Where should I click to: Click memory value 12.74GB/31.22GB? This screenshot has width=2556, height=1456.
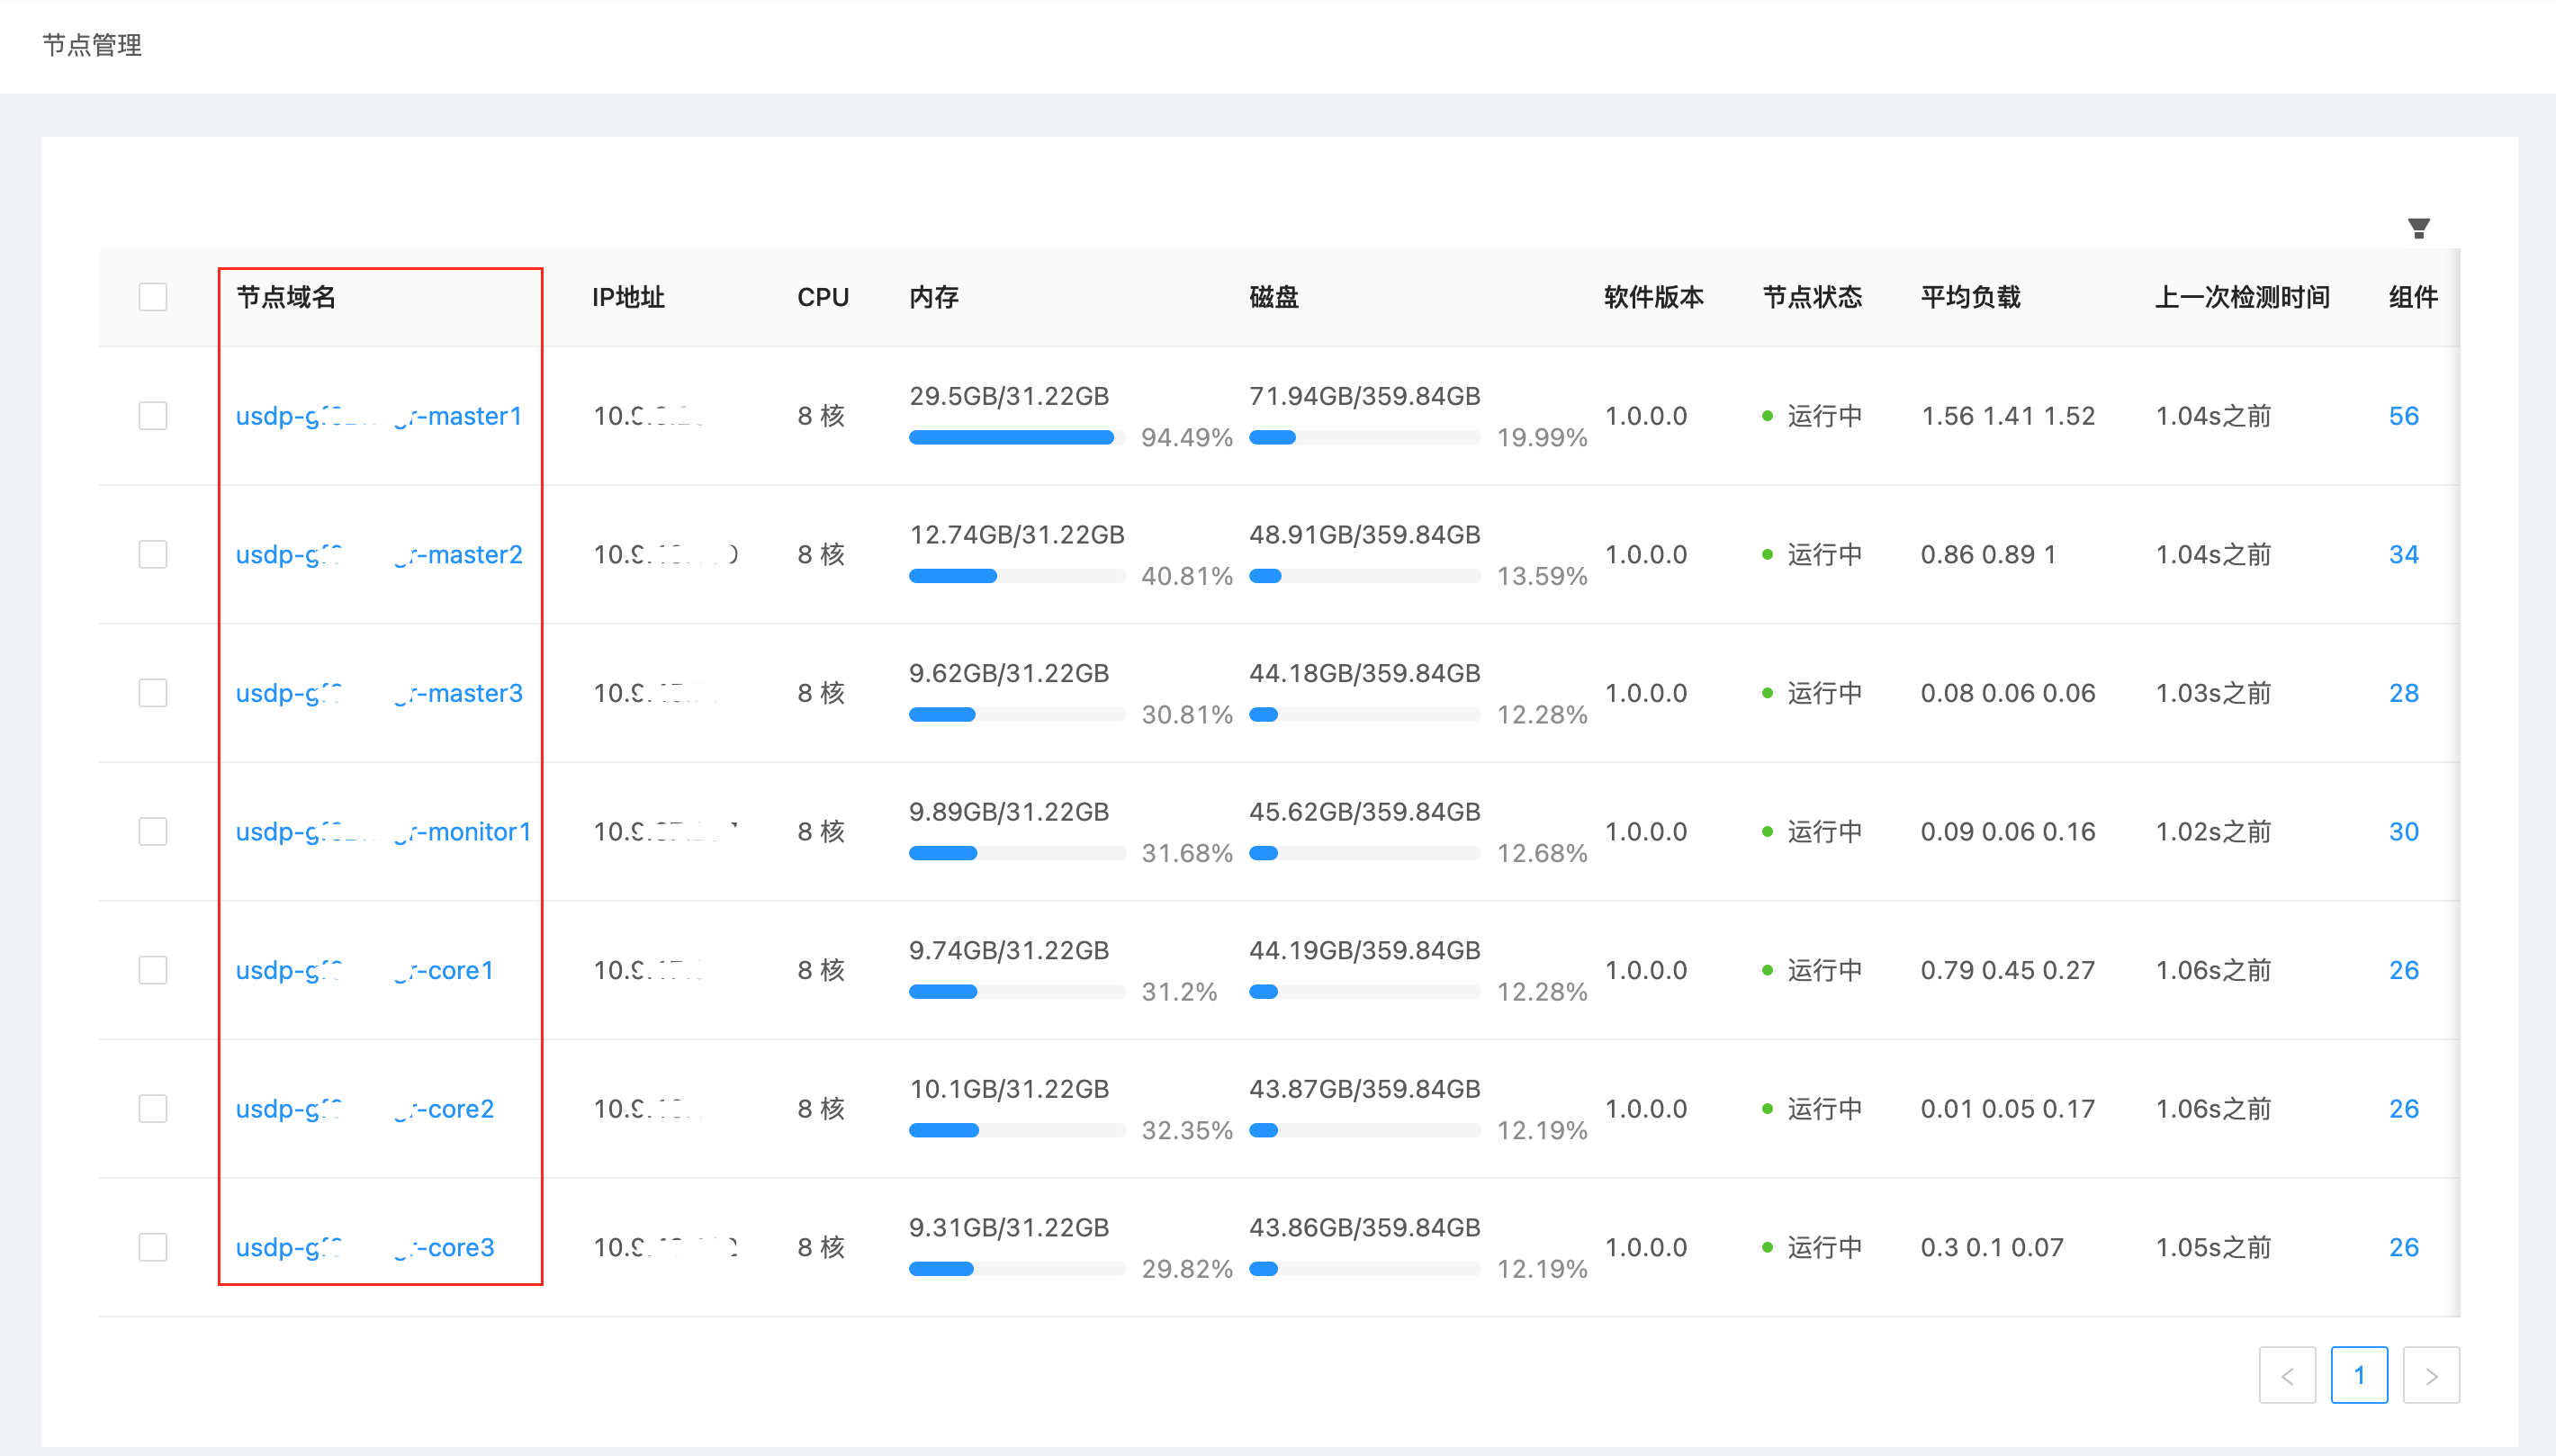[x=1017, y=534]
